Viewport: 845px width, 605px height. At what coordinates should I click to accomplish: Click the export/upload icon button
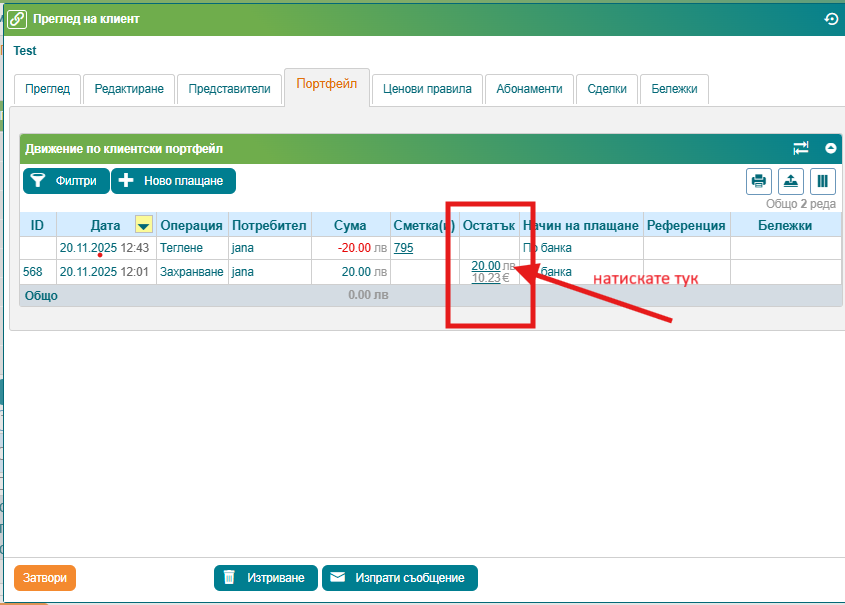pyautogui.click(x=790, y=181)
